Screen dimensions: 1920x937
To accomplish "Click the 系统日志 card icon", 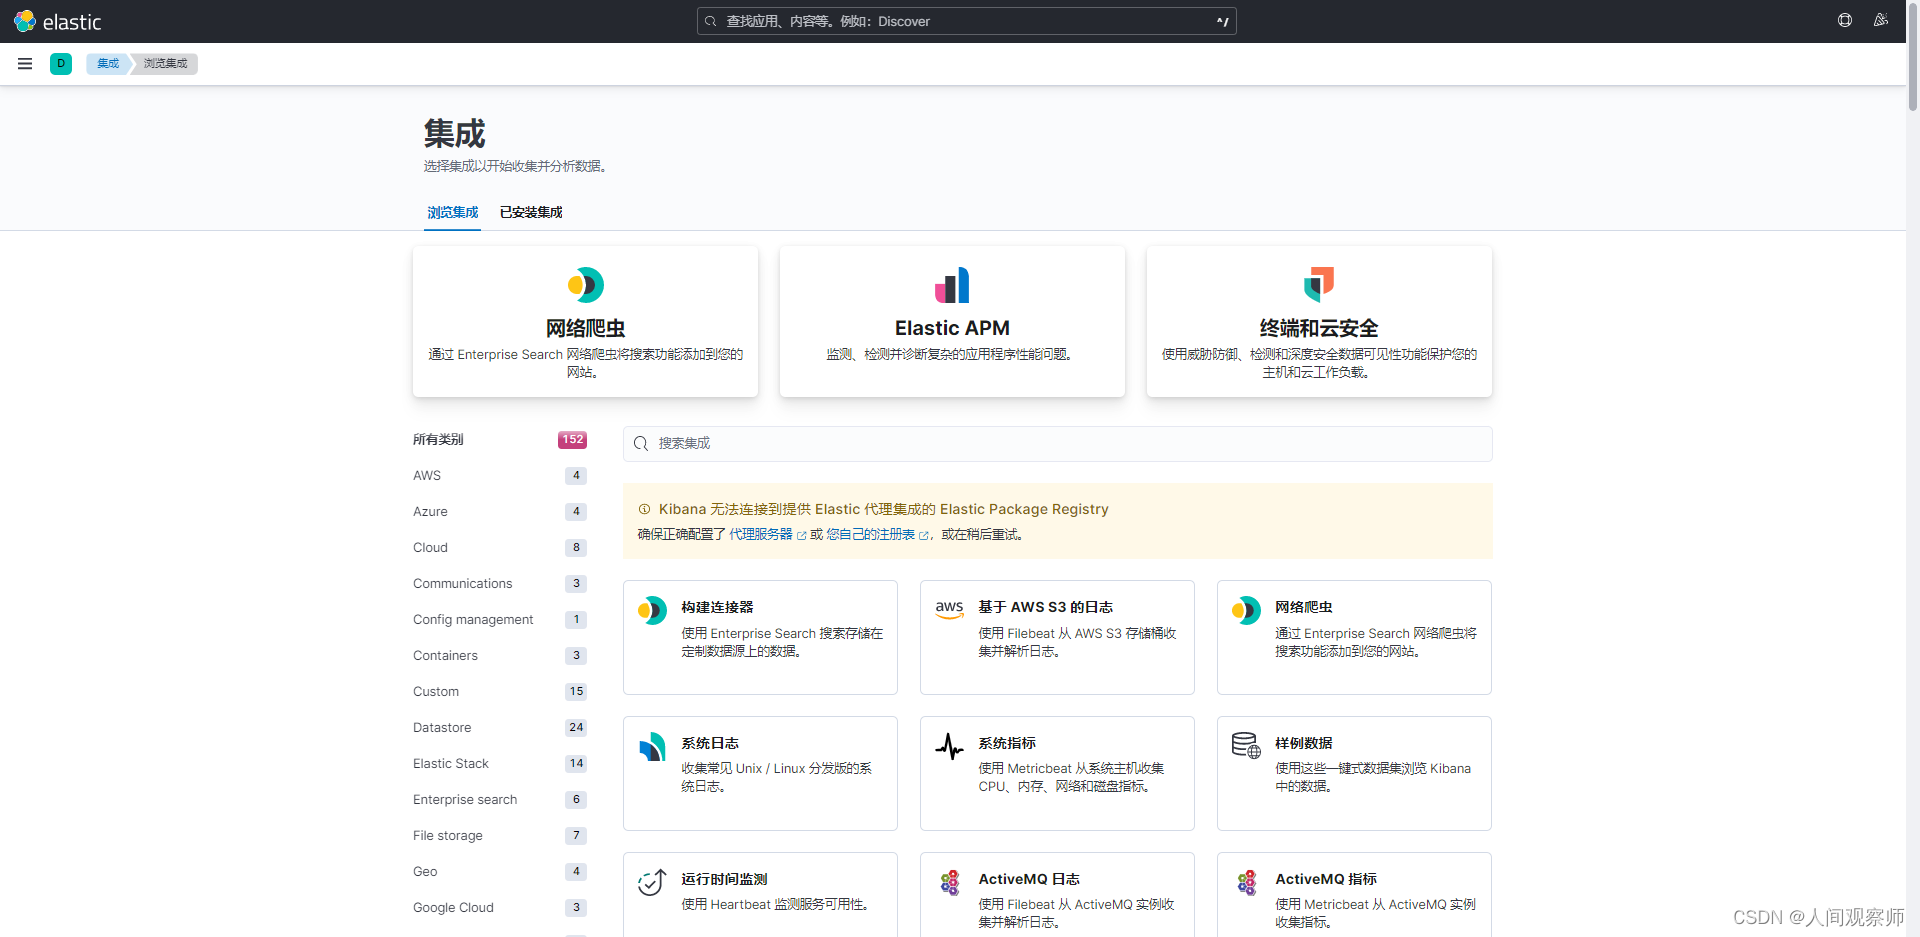I will click(x=652, y=746).
